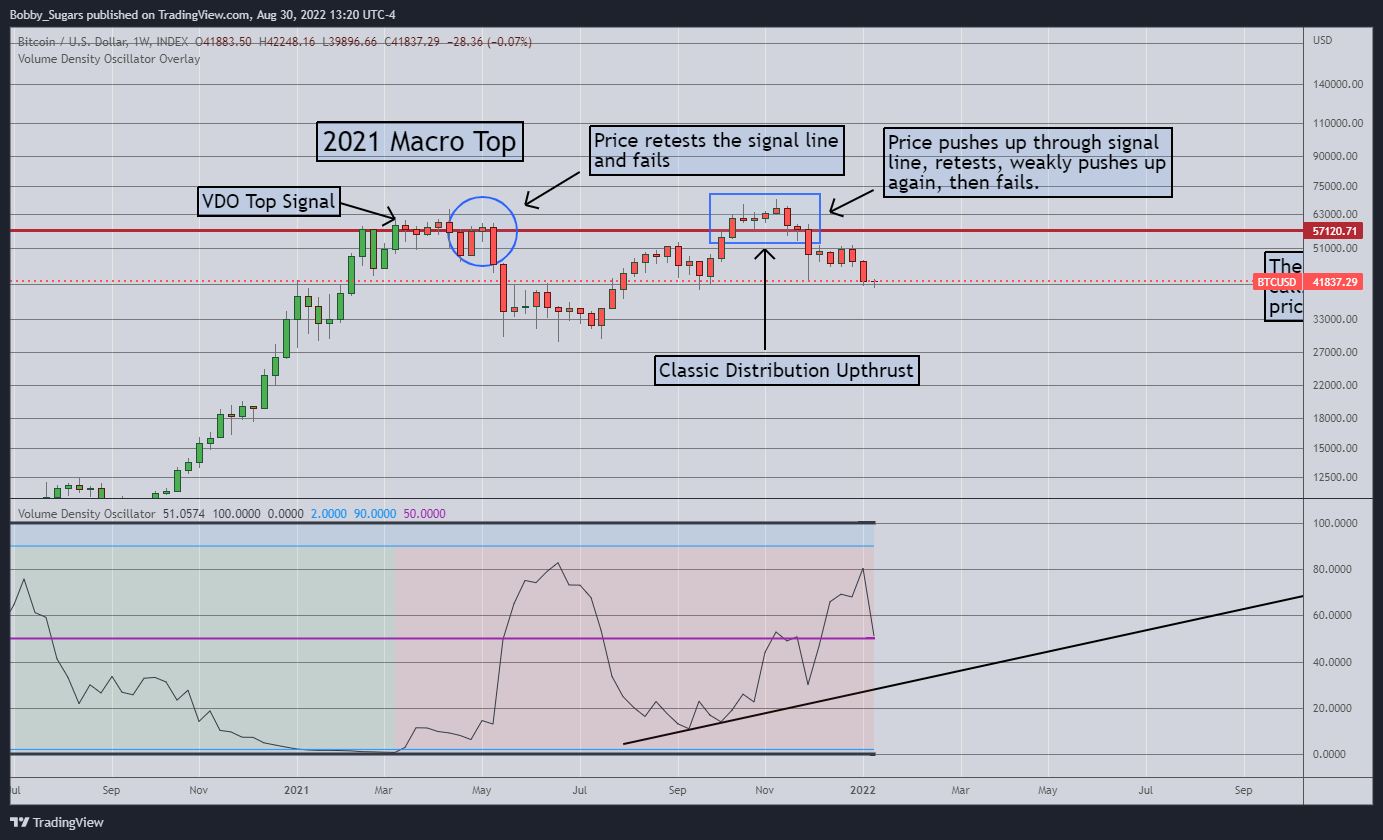The image size is (1383, 840).
Task: Select the 'Price pushes up through signal line' note
Action: (x=1027, y=162)
